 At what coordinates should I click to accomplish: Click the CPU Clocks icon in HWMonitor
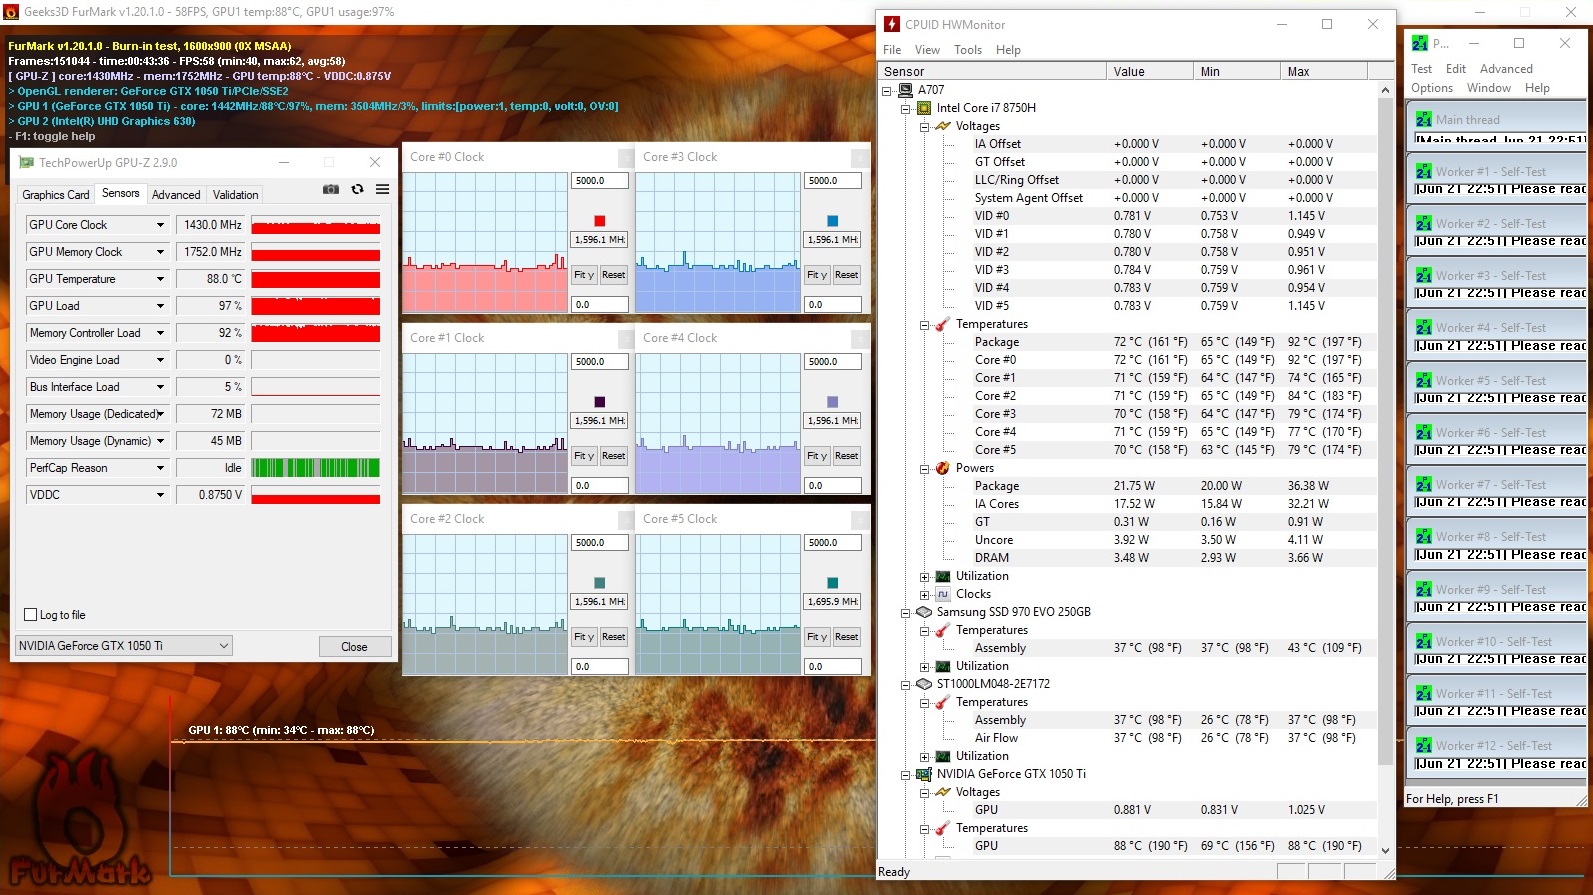[x=942, y=594]
